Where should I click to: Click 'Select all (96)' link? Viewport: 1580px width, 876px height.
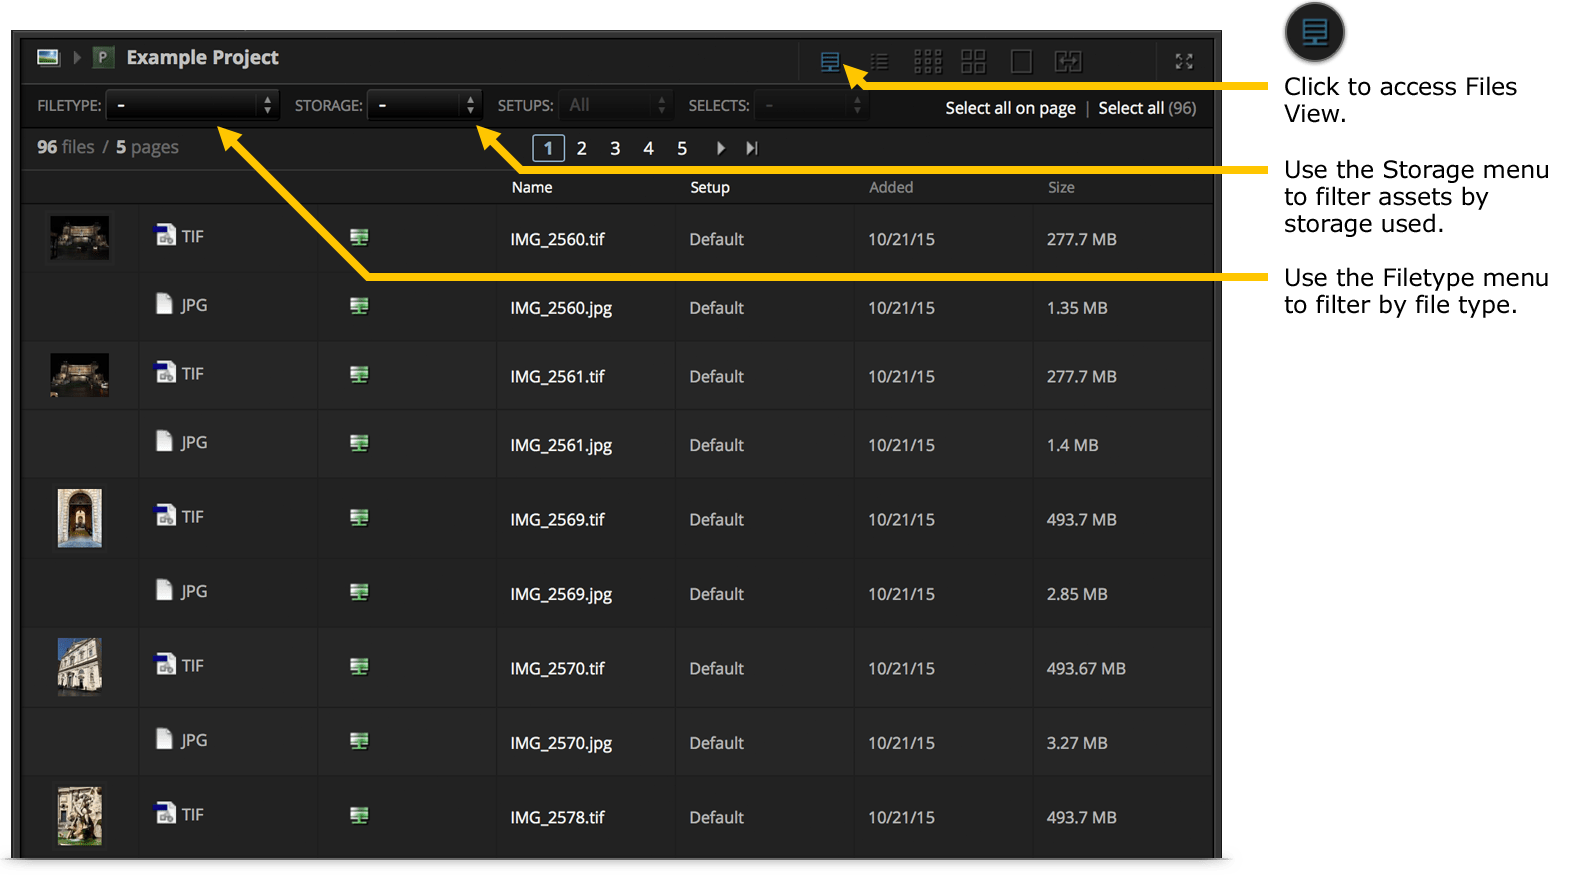(x=1147, y=108)
